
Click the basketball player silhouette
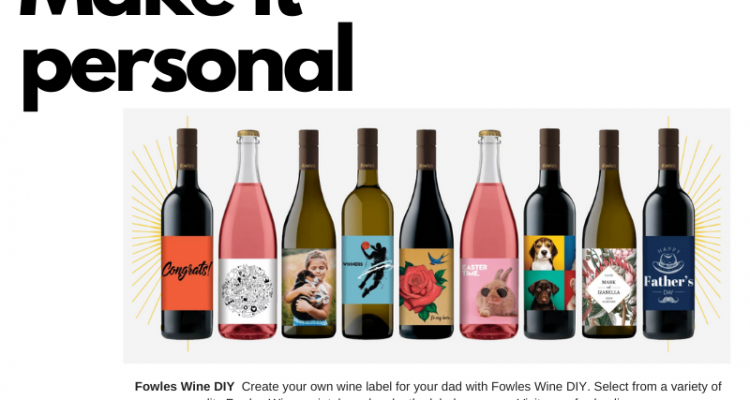[x=372, y=269]
